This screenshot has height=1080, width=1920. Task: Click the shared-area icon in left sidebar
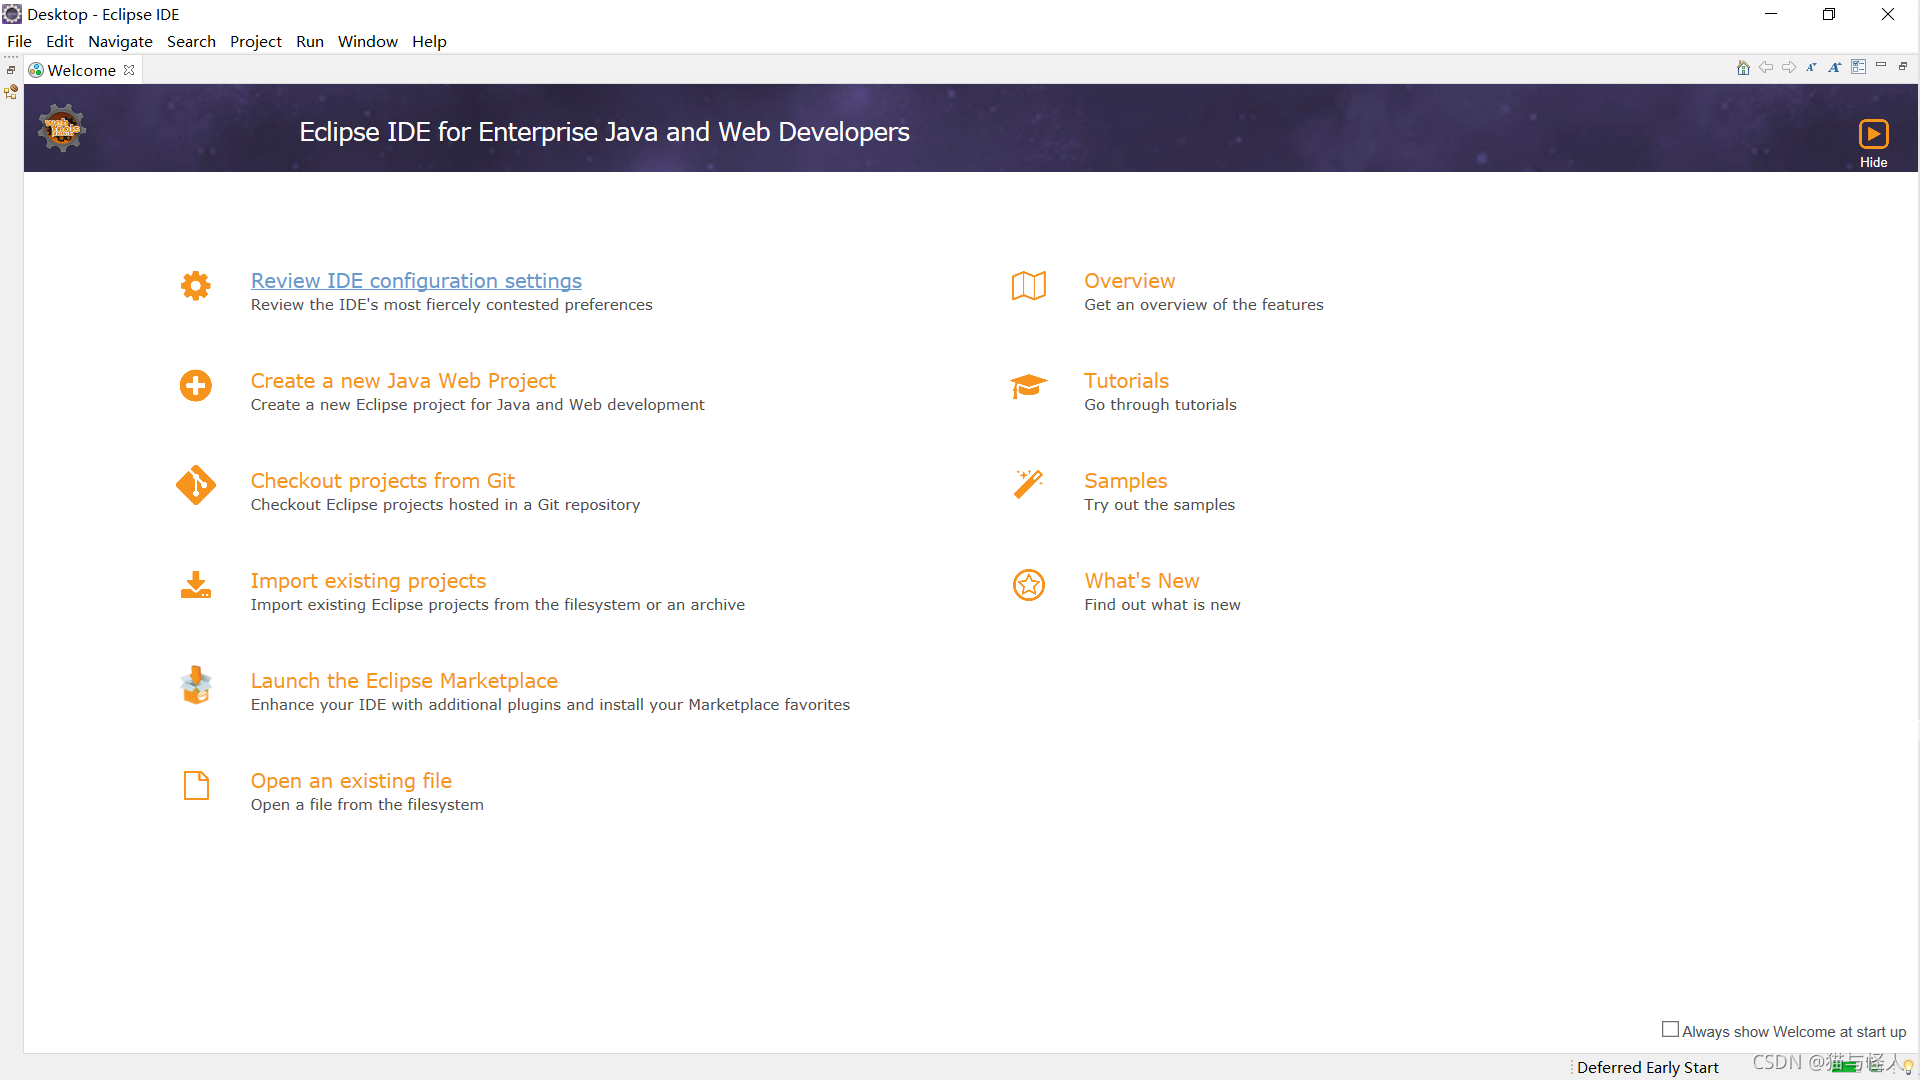pyautogui.click(x=11, y=92)
